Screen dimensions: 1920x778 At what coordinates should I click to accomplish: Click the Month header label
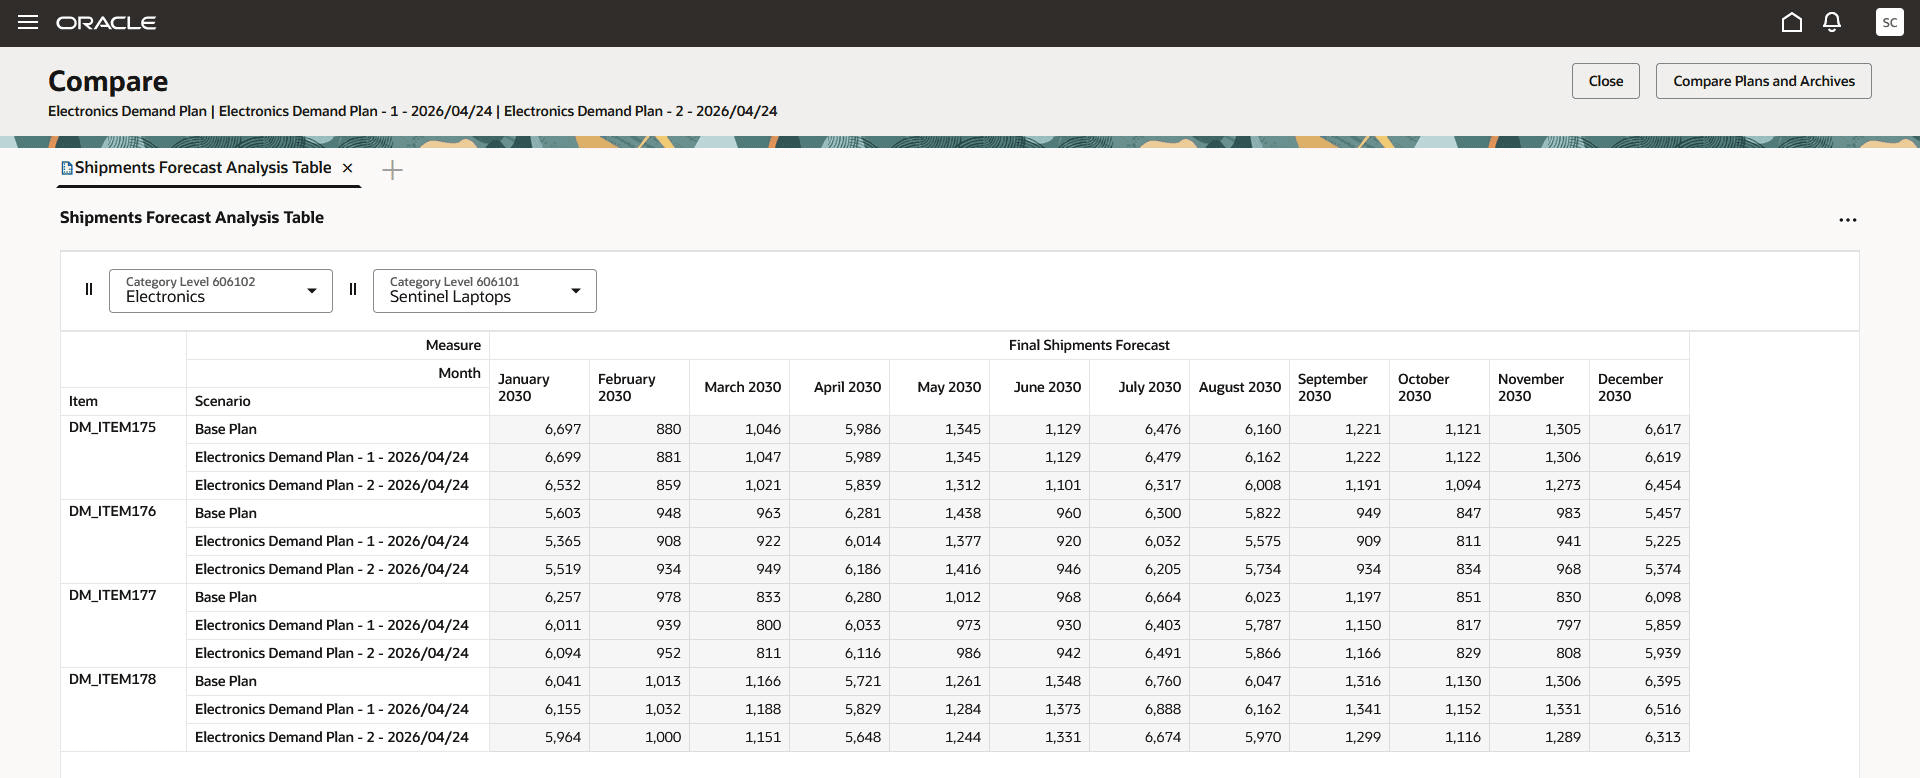click(x=459, y=373)
